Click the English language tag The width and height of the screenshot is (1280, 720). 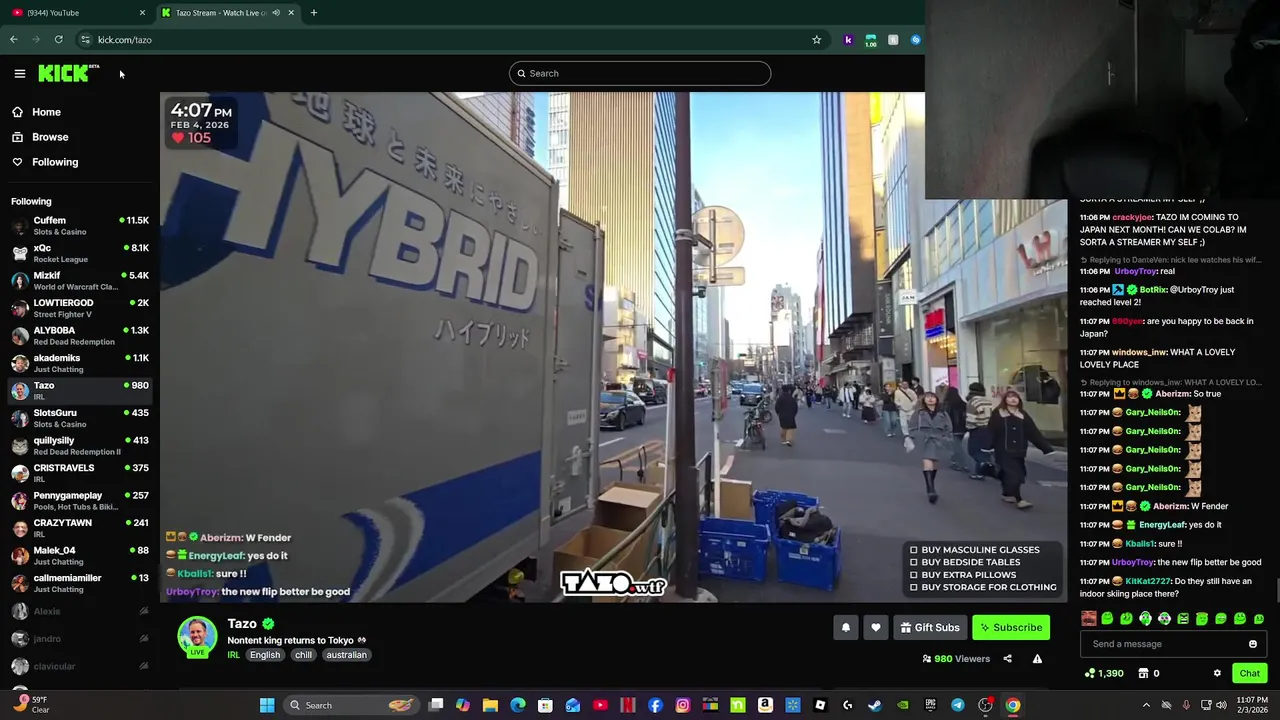[265, 655]
